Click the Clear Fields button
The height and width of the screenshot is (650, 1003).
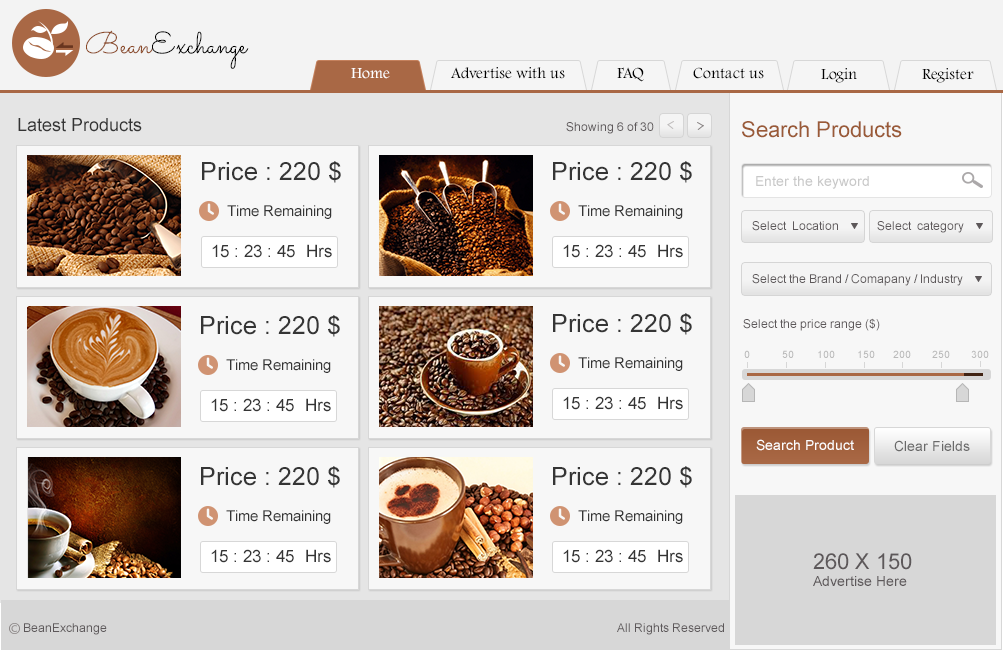(932, 446)
